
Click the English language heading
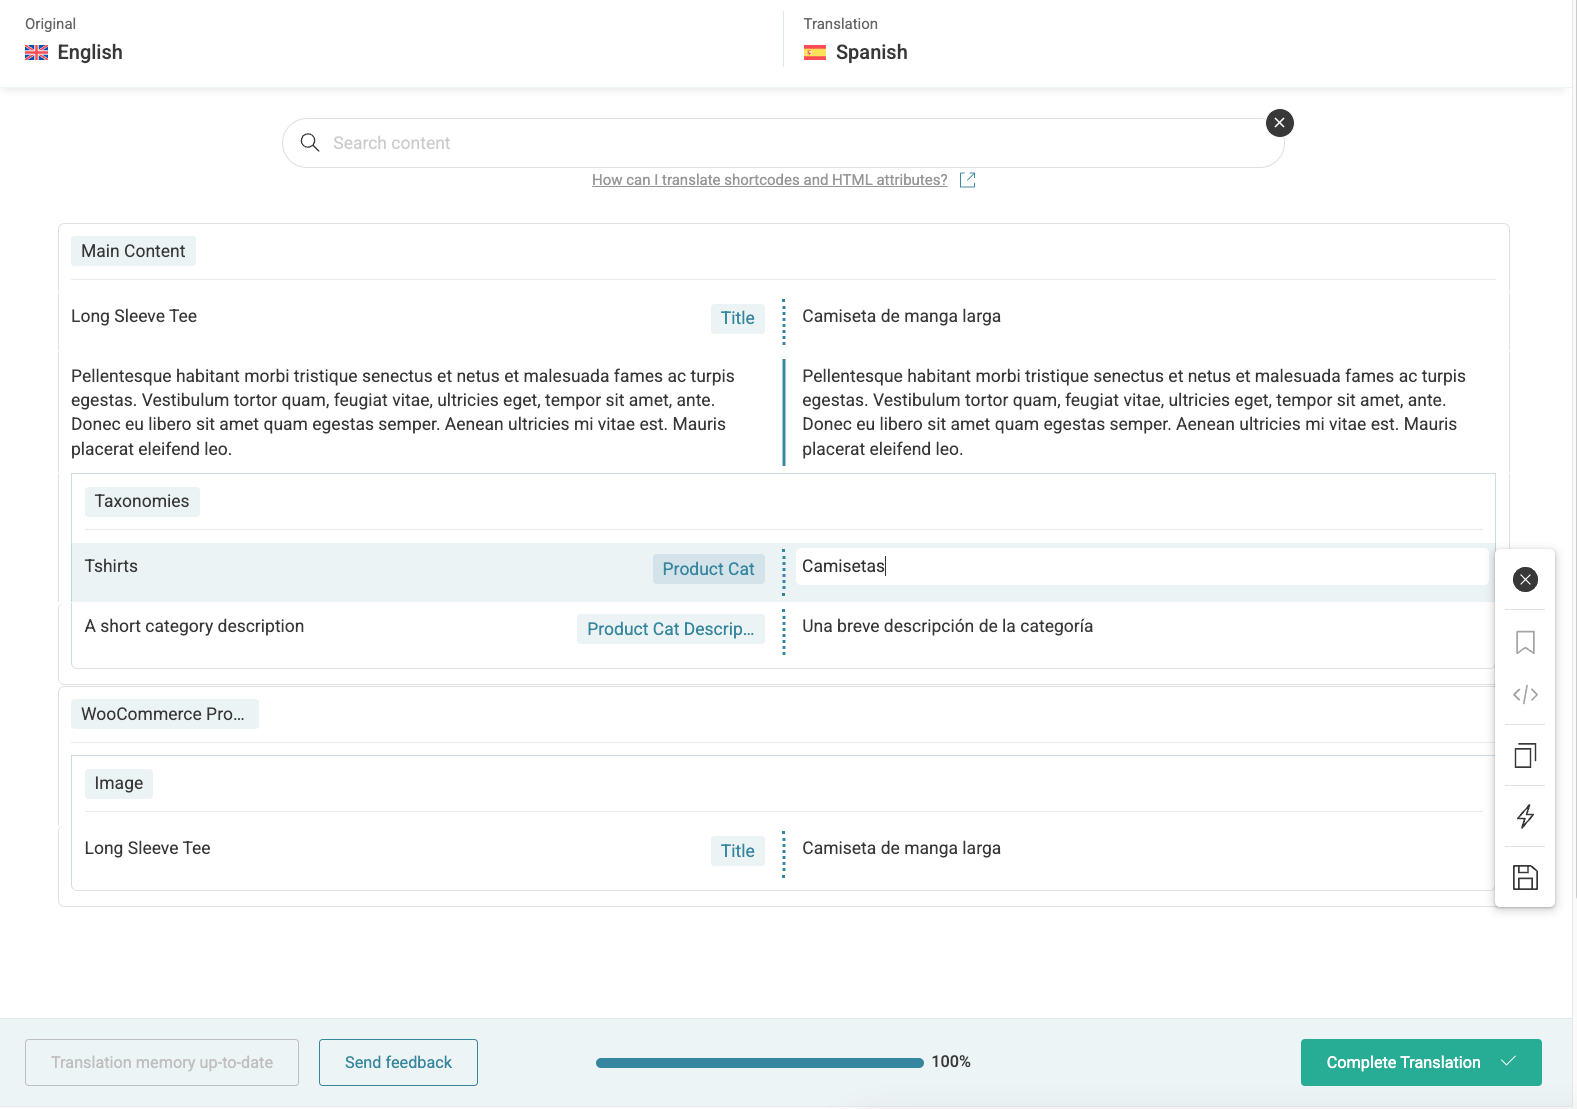90,52
